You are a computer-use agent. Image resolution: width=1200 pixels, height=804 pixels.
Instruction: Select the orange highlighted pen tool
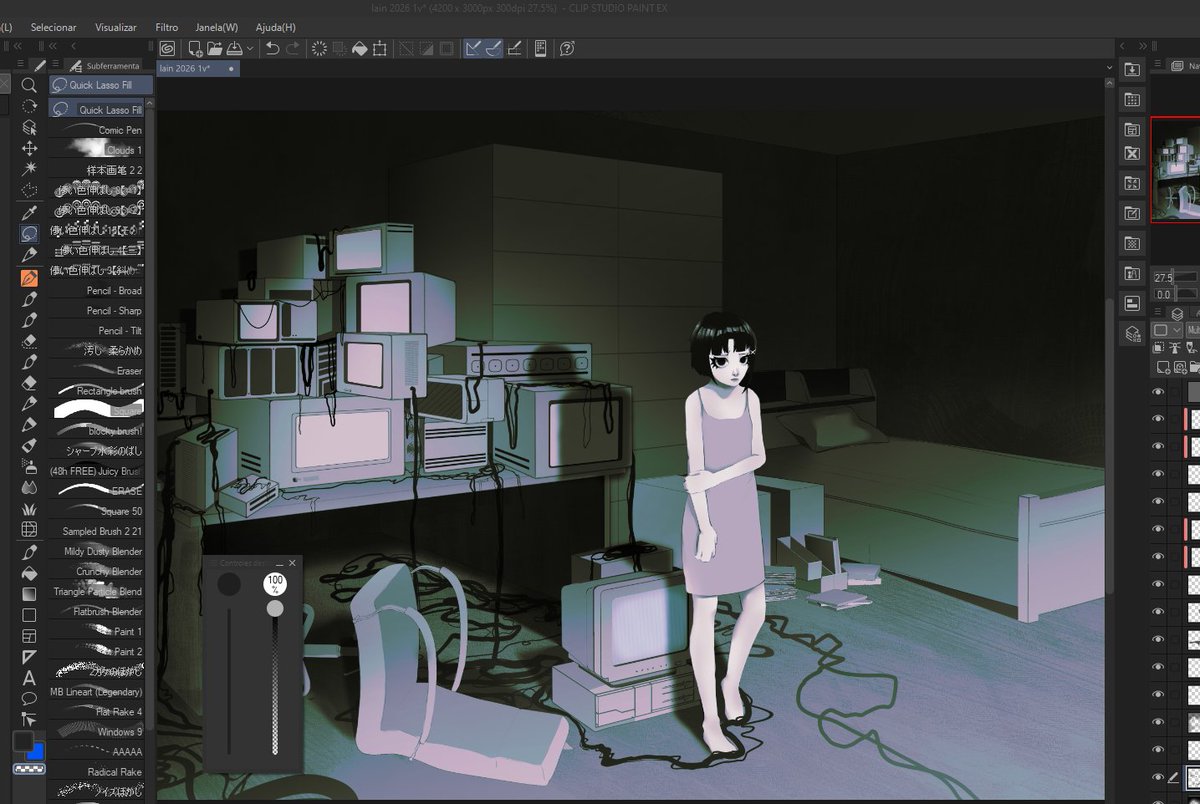[29, 277]
